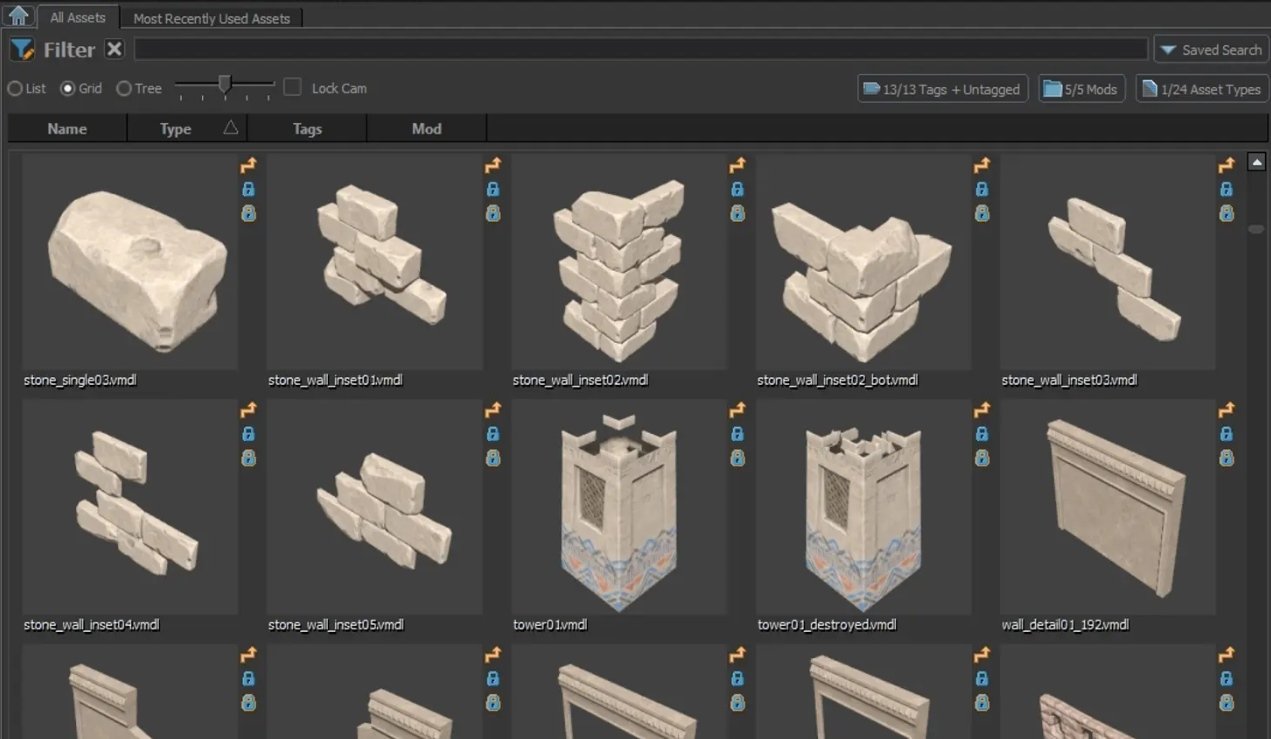This screenshot has height=739, width=1271.
Task: Click the filter funnel icon
Action: click(22, 49)
